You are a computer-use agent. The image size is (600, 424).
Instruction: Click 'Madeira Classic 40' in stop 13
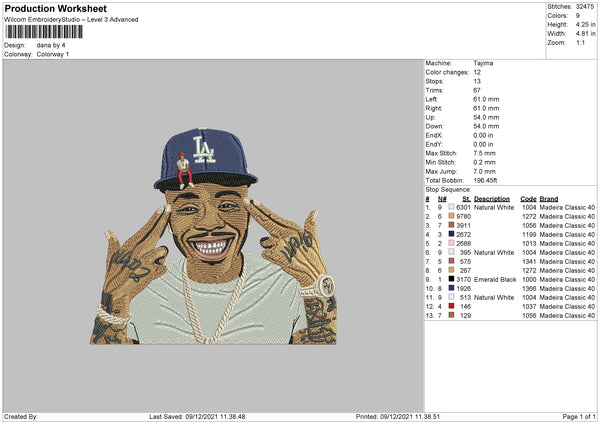(567, 315)
